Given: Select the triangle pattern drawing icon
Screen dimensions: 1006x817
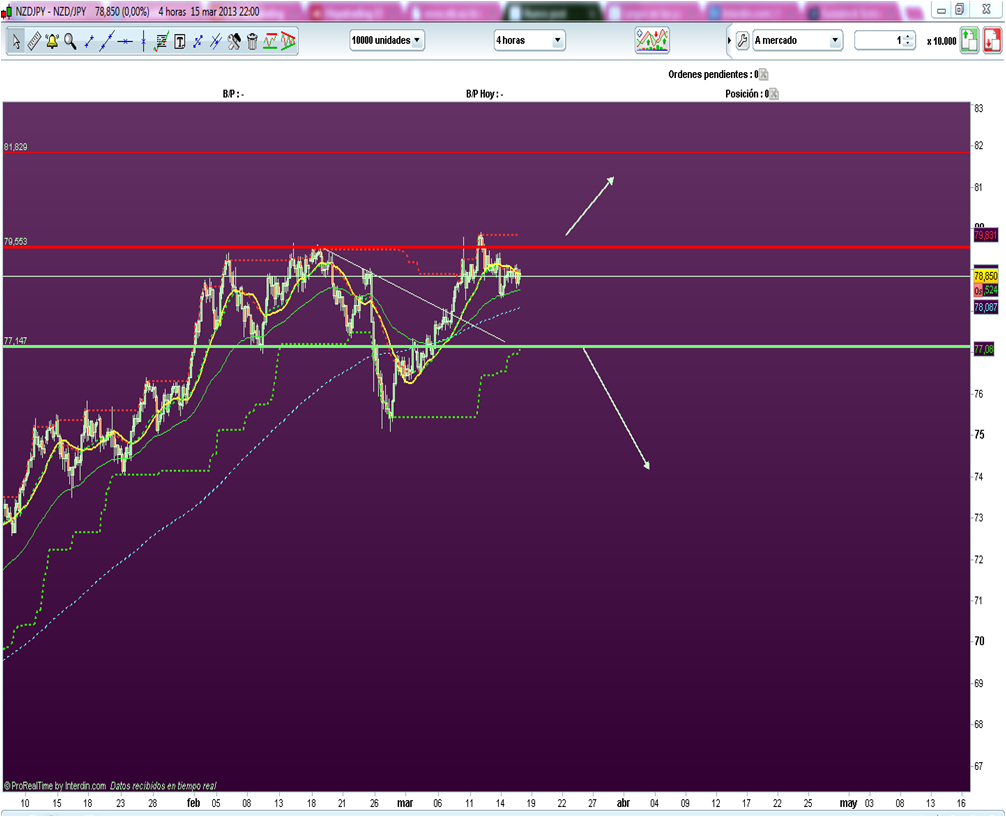Looking at the screenshot, I should click(x=288, y=41).
